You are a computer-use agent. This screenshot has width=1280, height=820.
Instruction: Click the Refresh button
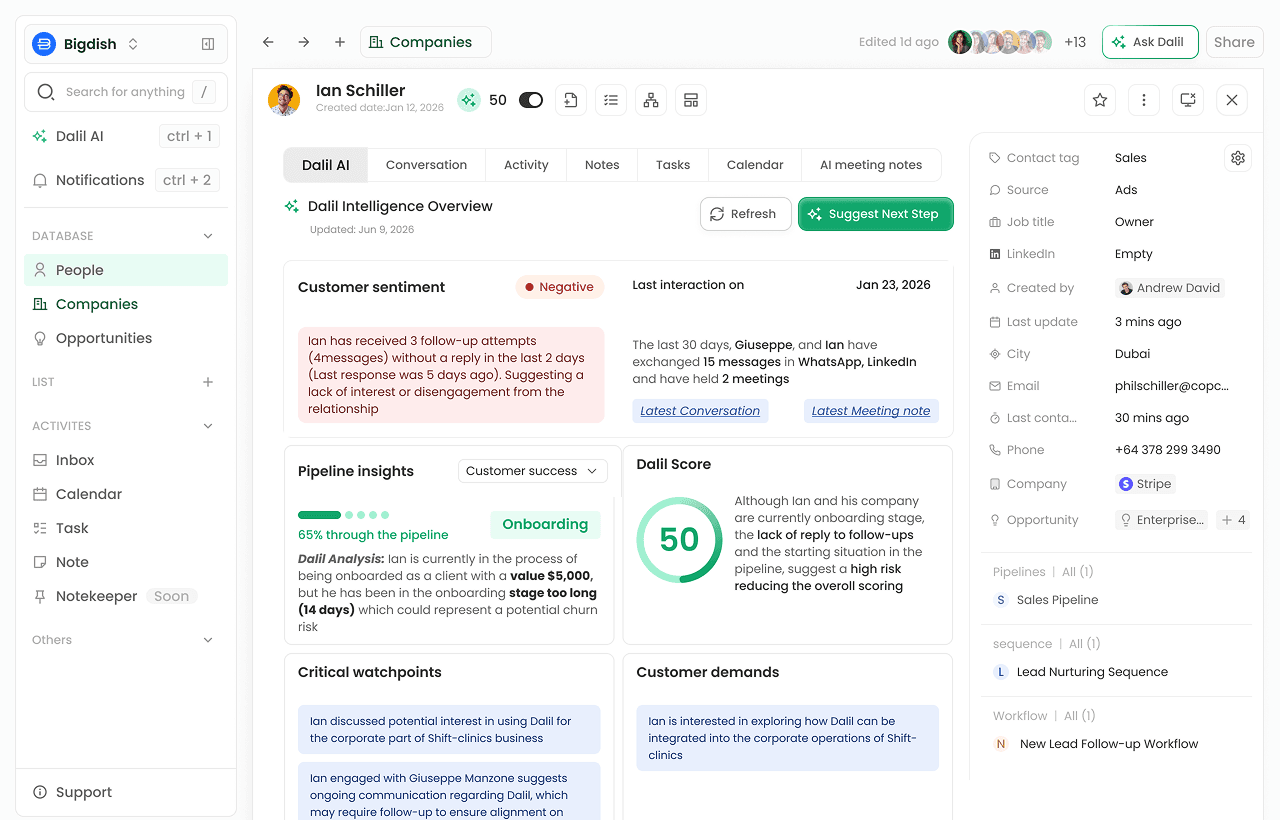[745, 214]
